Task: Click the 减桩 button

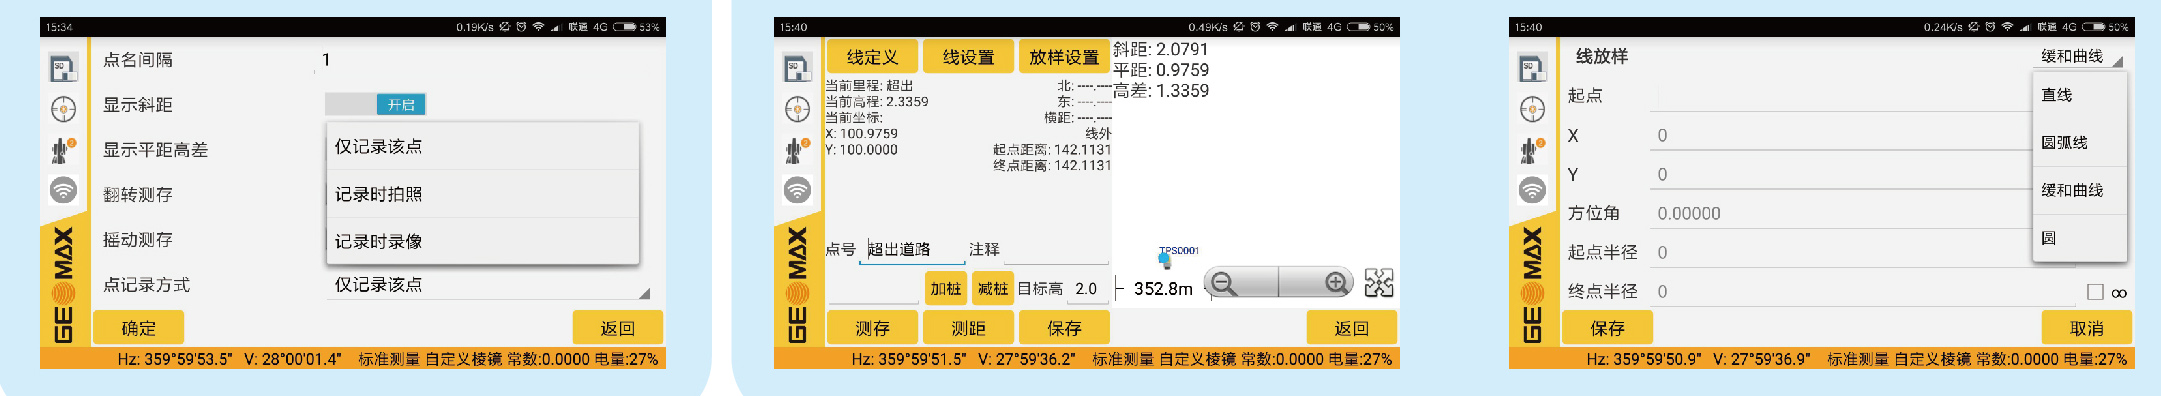Action: pos(993,289)
